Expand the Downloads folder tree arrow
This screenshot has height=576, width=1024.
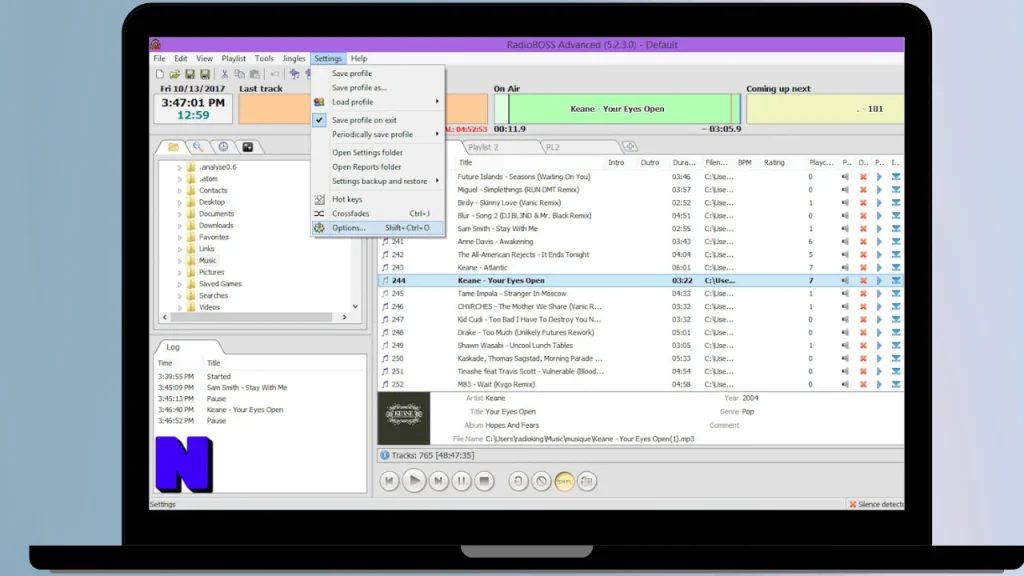point(180,226)
